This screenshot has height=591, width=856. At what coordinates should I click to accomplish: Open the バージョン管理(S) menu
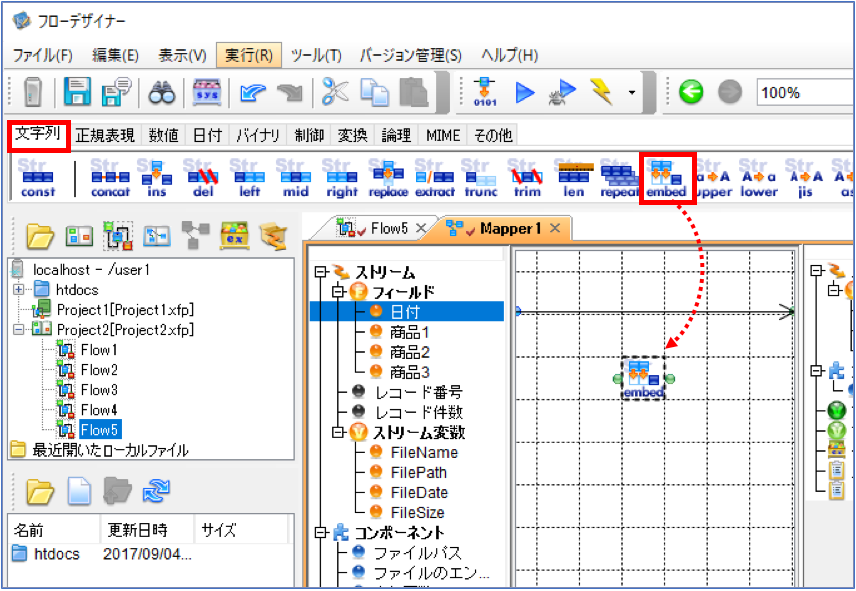click(411, 55)
